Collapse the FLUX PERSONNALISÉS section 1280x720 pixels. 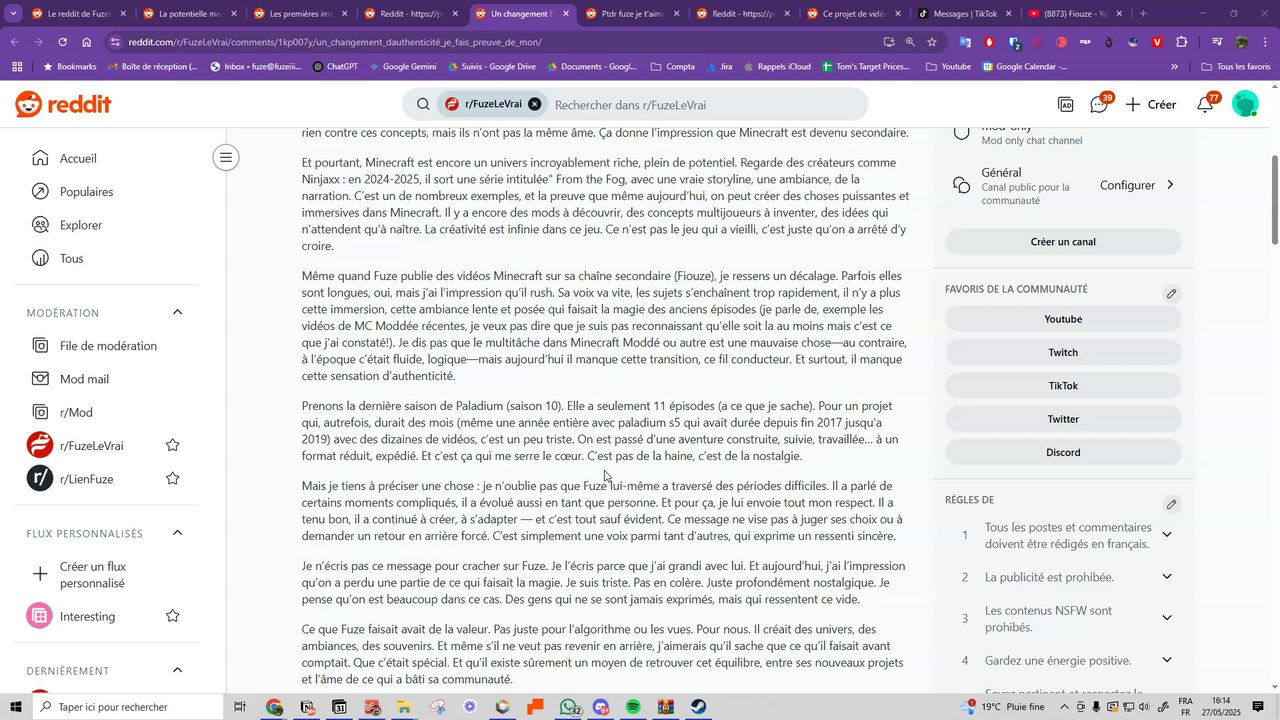[x=178, y=533]
